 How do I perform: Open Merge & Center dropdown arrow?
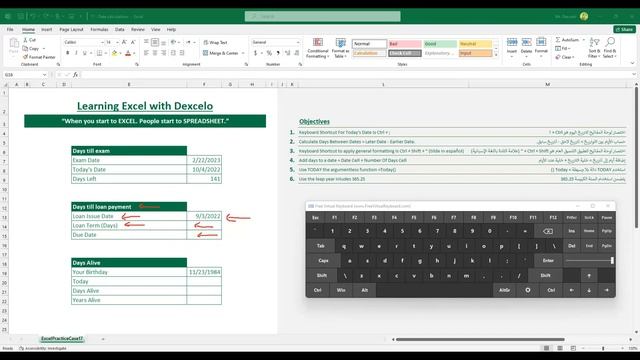243,53
